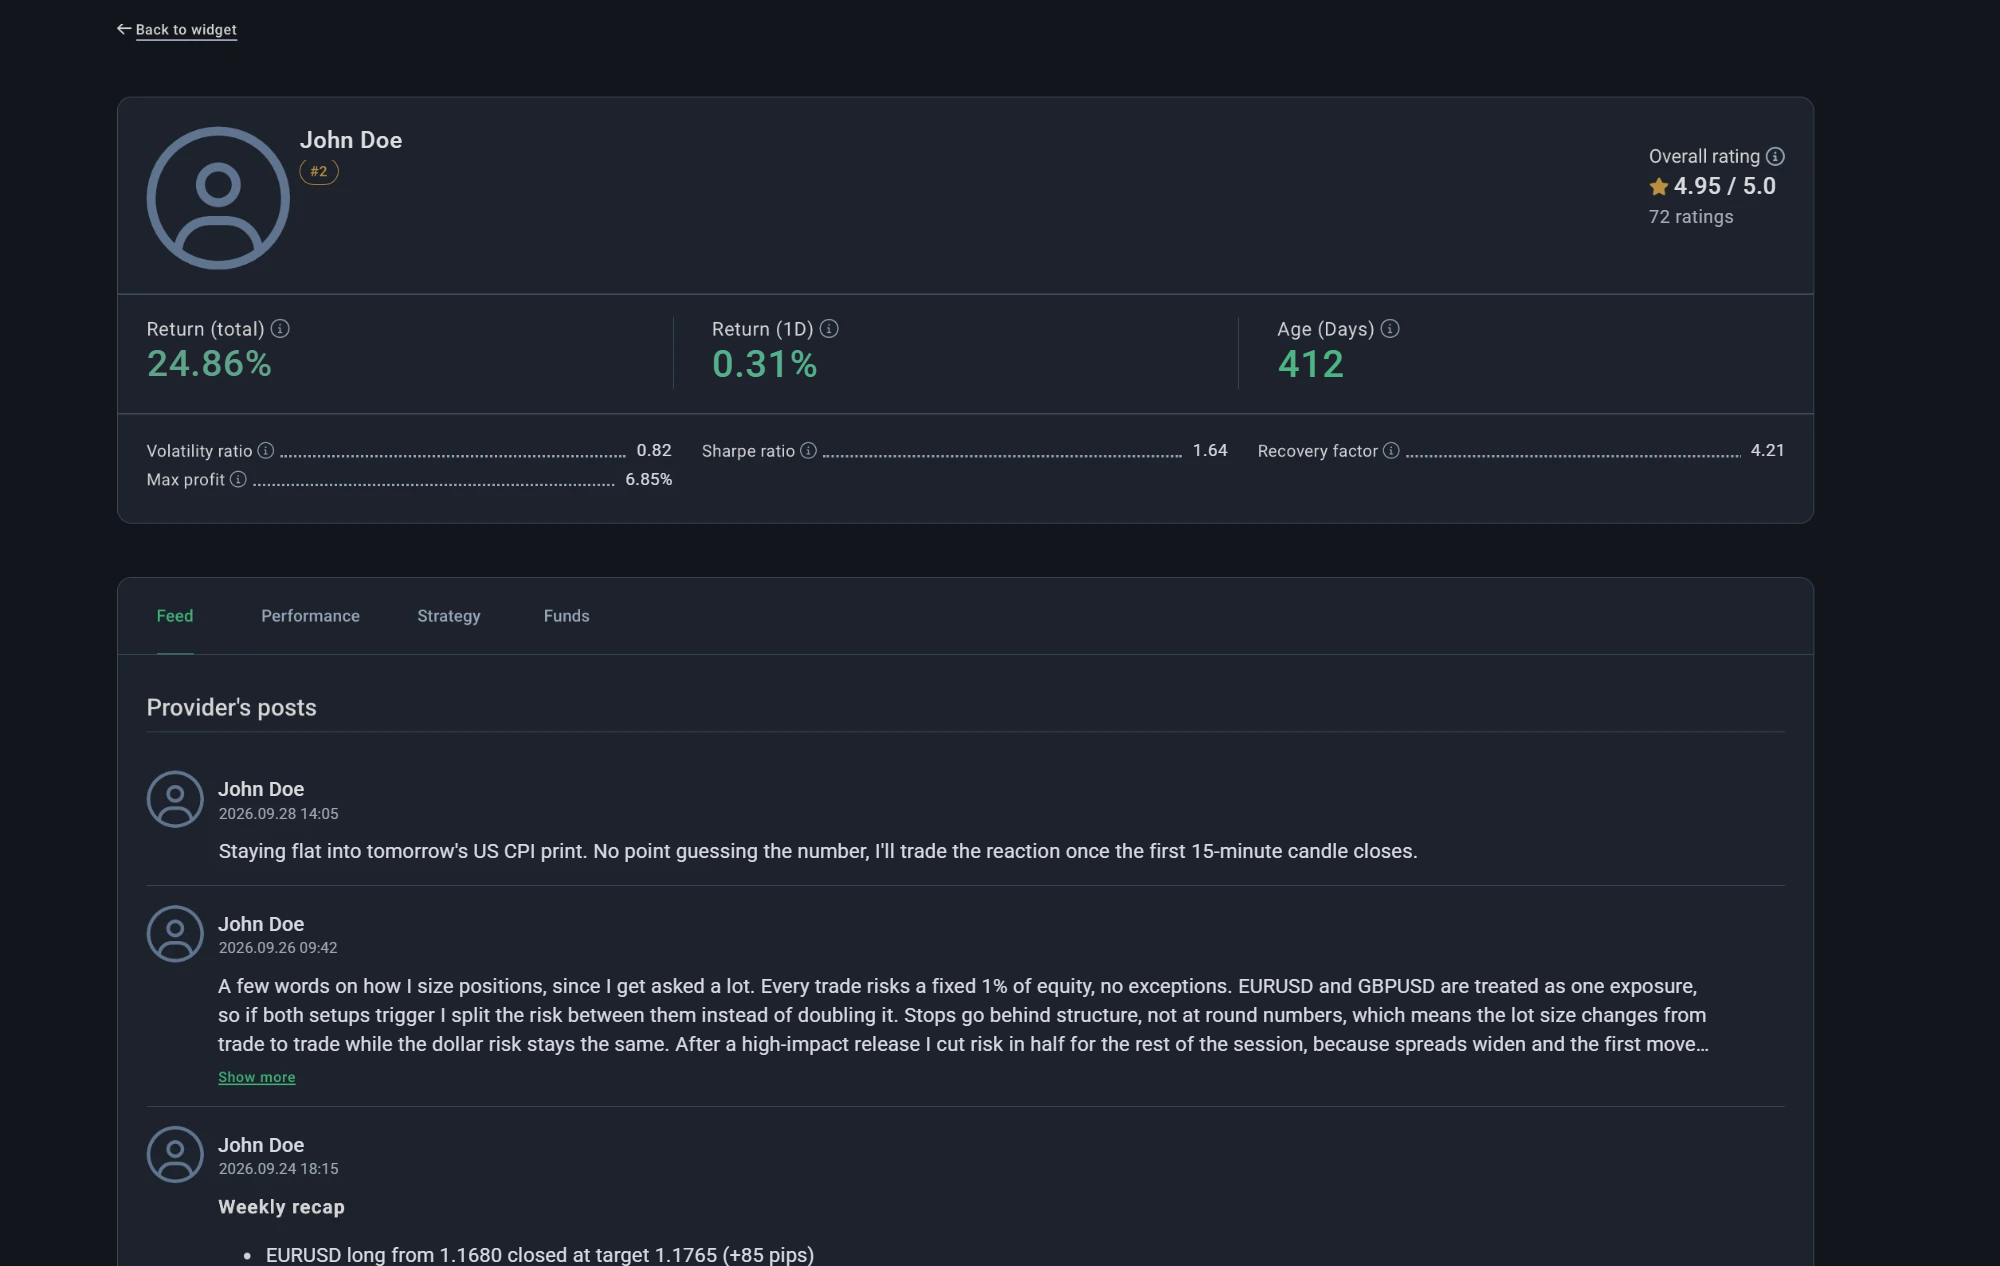Click John Doe's large profile avatar
This screenshot has height=1266, width=2000.
coord(218,198)
